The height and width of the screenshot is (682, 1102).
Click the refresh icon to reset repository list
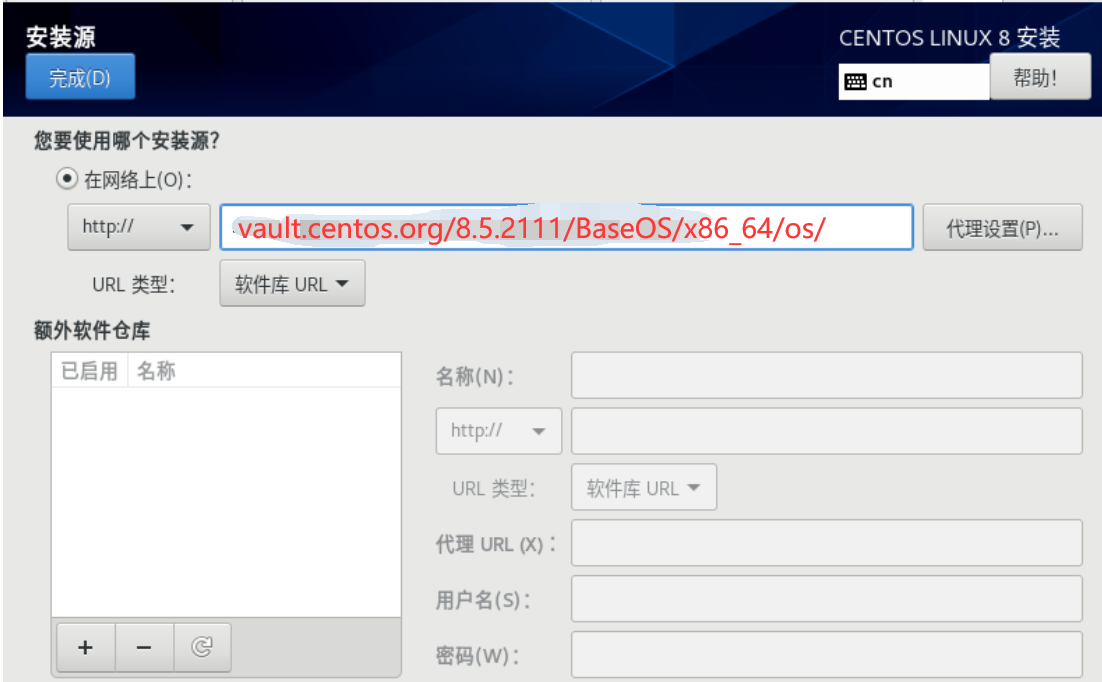tap(202, 647)
